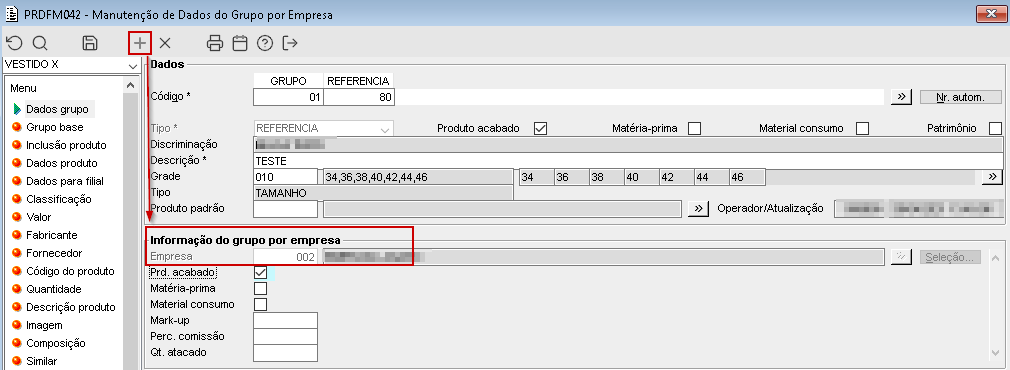
Task: Open Fornecedor menu item
Action: coord(53,253)
